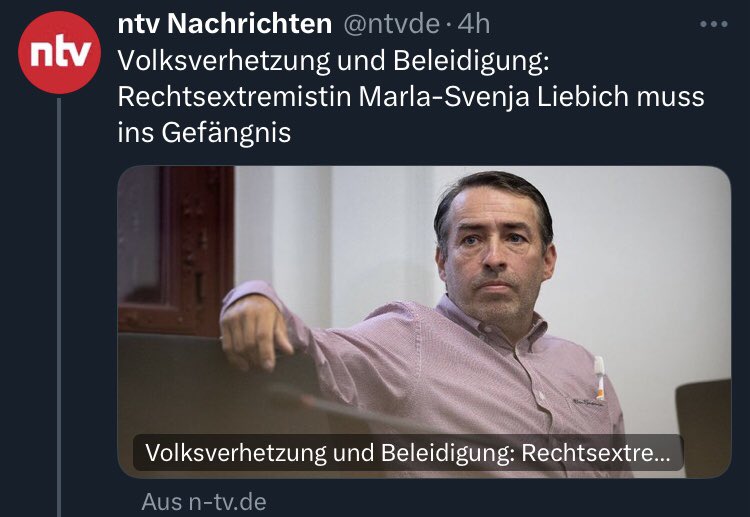Click the thread connector line below avatar
The width and height of the screenshot is (750, 517).
tap(59, 307)
